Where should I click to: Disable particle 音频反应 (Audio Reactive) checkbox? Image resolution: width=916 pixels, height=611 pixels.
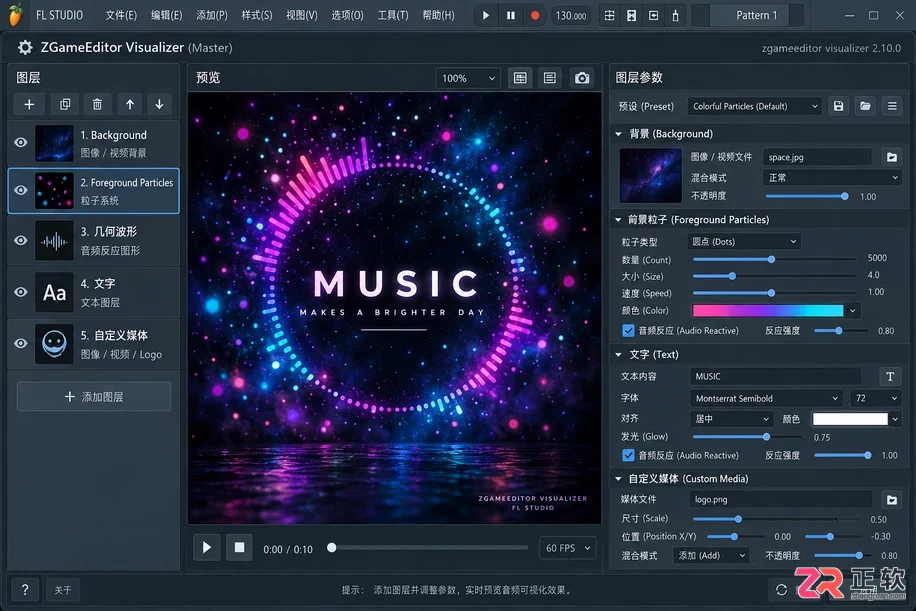pyautogui.click(x=628, y=331)
